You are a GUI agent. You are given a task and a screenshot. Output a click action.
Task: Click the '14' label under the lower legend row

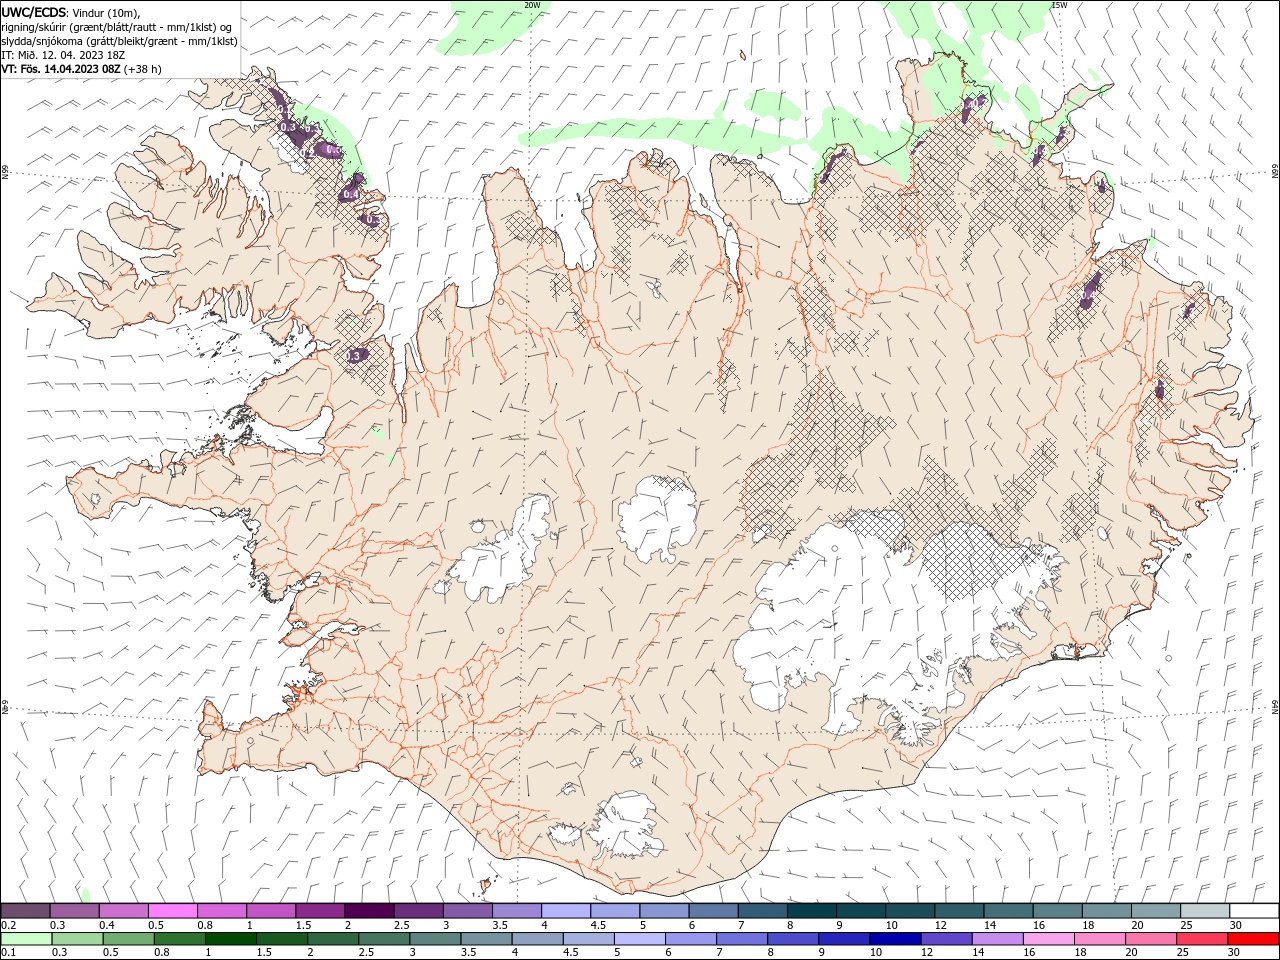pyautogui.click(x=978, y=953)
